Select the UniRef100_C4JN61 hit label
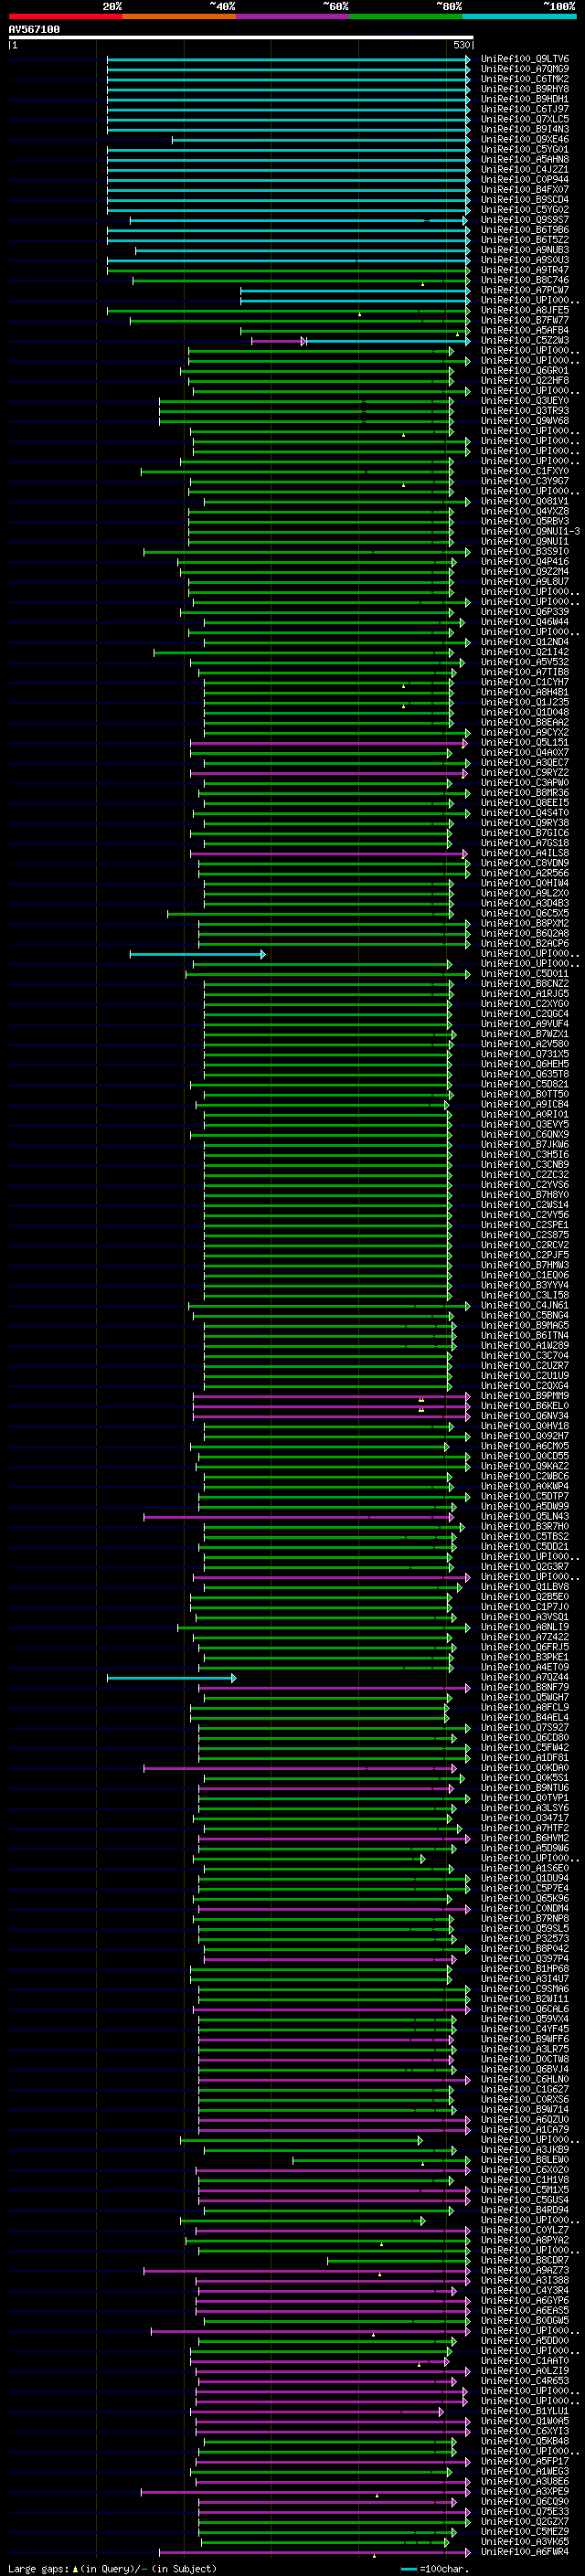Image resolution: width=585 pixels, height=2576 pixels. coord(525,1305)
